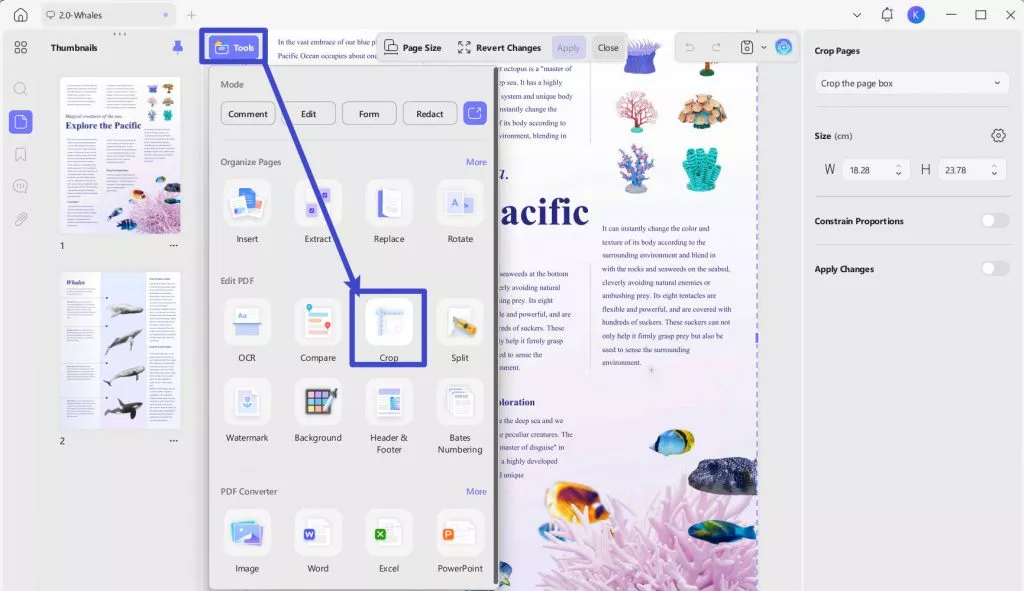Toggle Constrain Proportions switch
This screenshot has height=591, width=1024.
pos(995,221)
